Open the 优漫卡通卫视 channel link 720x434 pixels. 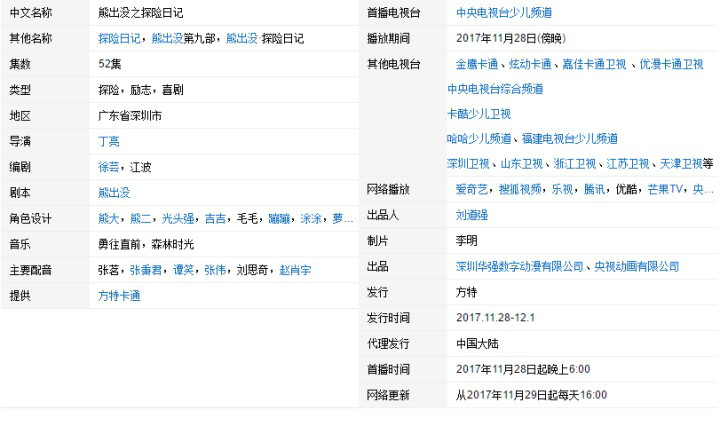[671, 64]
